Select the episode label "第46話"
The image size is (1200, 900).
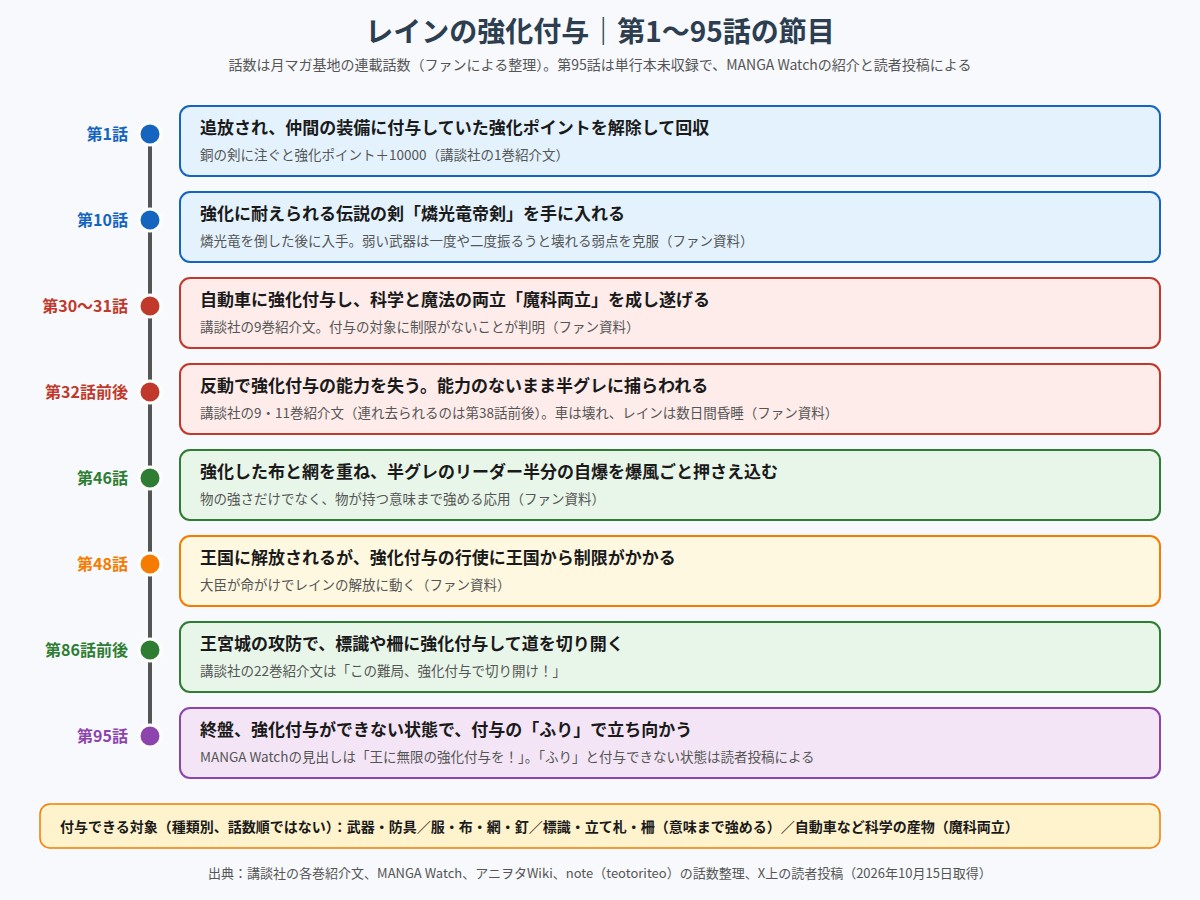click(x=103, y=478)
